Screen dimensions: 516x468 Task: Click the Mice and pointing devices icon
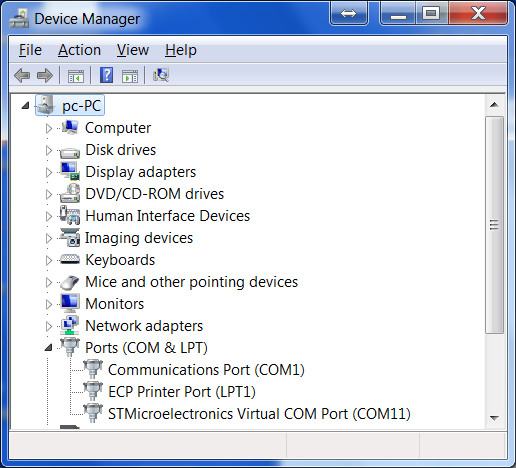click(70, 282)
